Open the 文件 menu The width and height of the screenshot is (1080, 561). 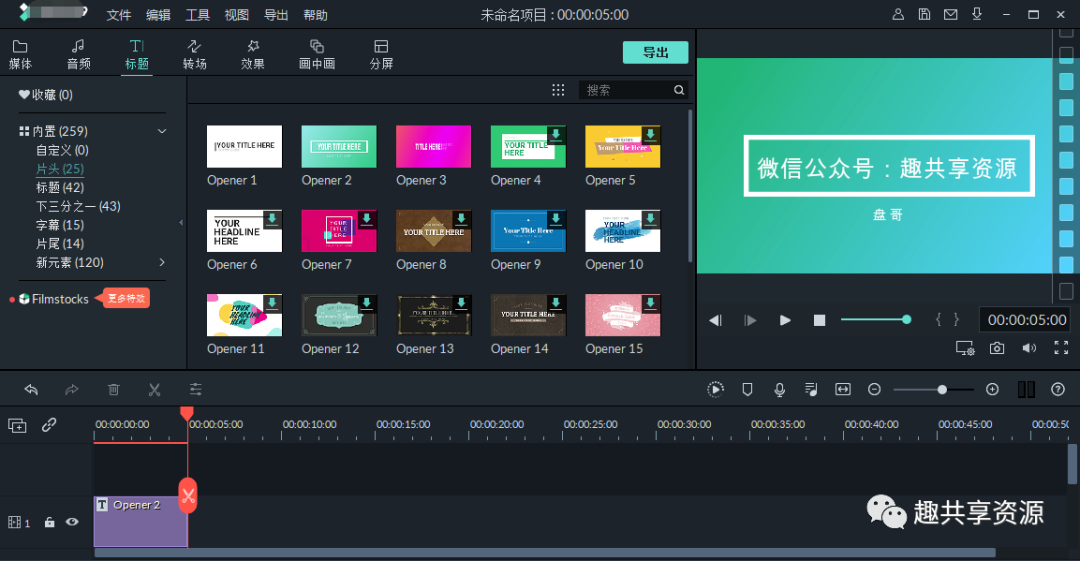118,14
